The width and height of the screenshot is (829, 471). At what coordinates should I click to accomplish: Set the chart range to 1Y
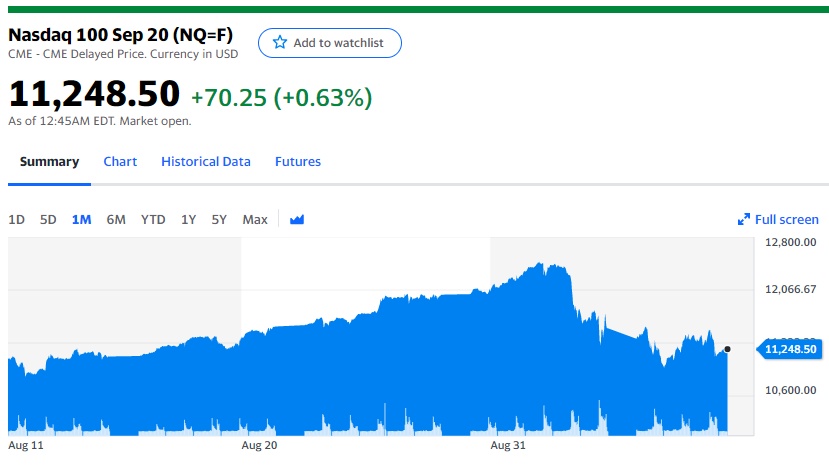[188, 219]
